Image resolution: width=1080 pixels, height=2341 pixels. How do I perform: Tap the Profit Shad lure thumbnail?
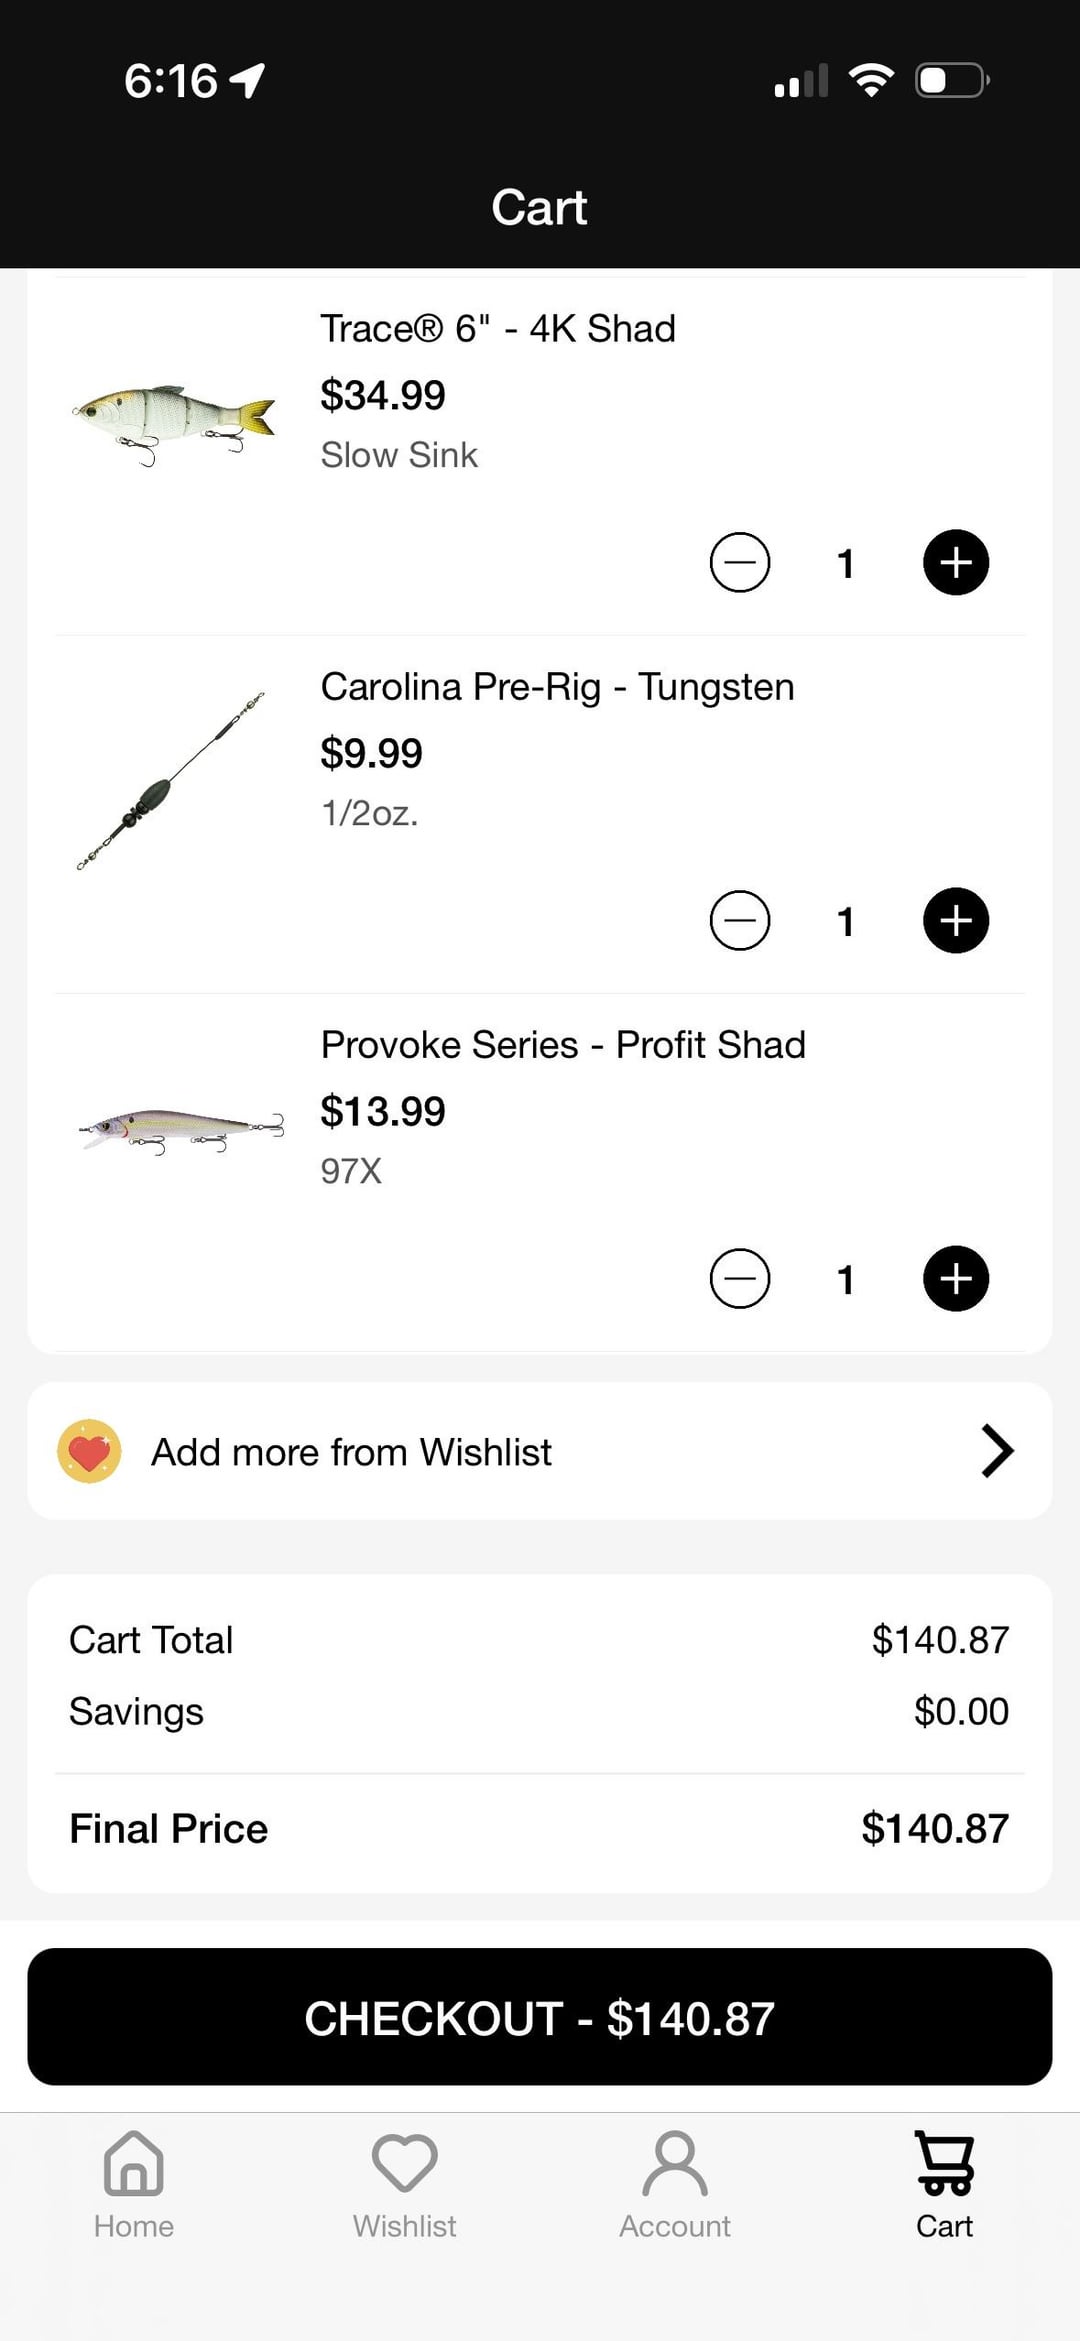click(x=180, y=1129)
